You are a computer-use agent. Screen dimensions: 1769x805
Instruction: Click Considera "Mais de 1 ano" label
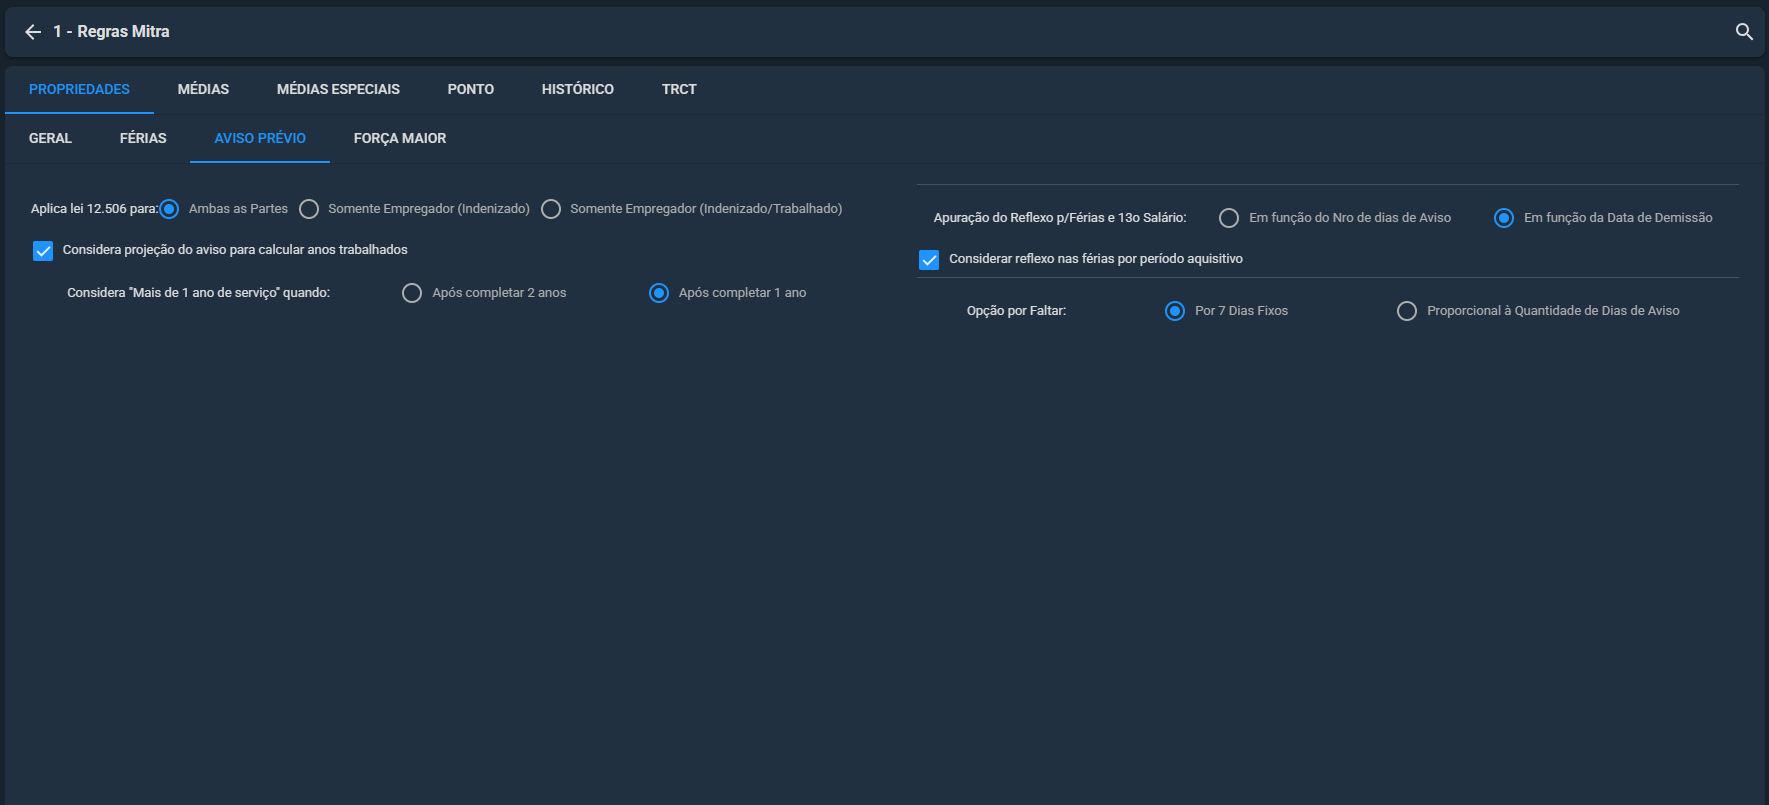click(x=198, y=293)
